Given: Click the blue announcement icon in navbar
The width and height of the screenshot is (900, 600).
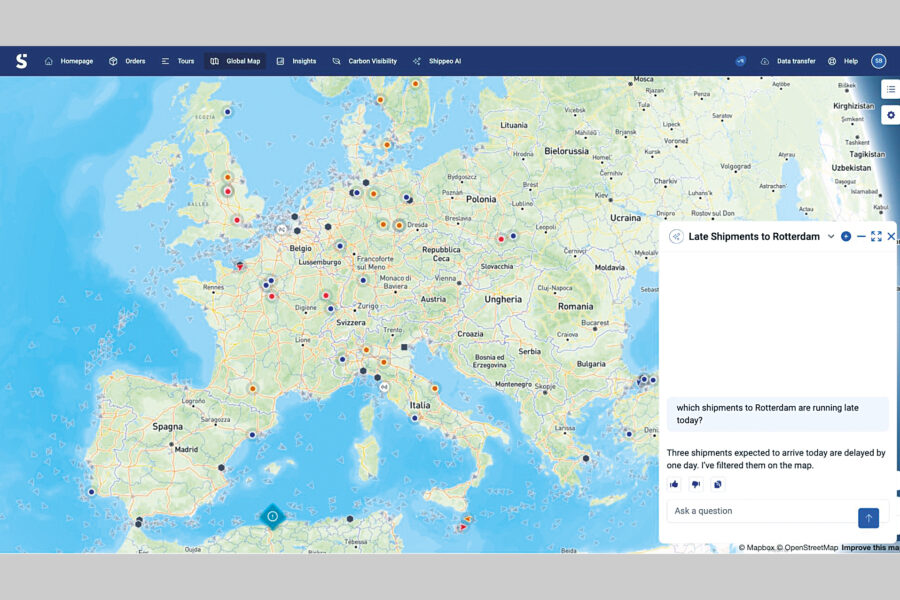Looking at the screenshot, I should click(x=741, y=61).
